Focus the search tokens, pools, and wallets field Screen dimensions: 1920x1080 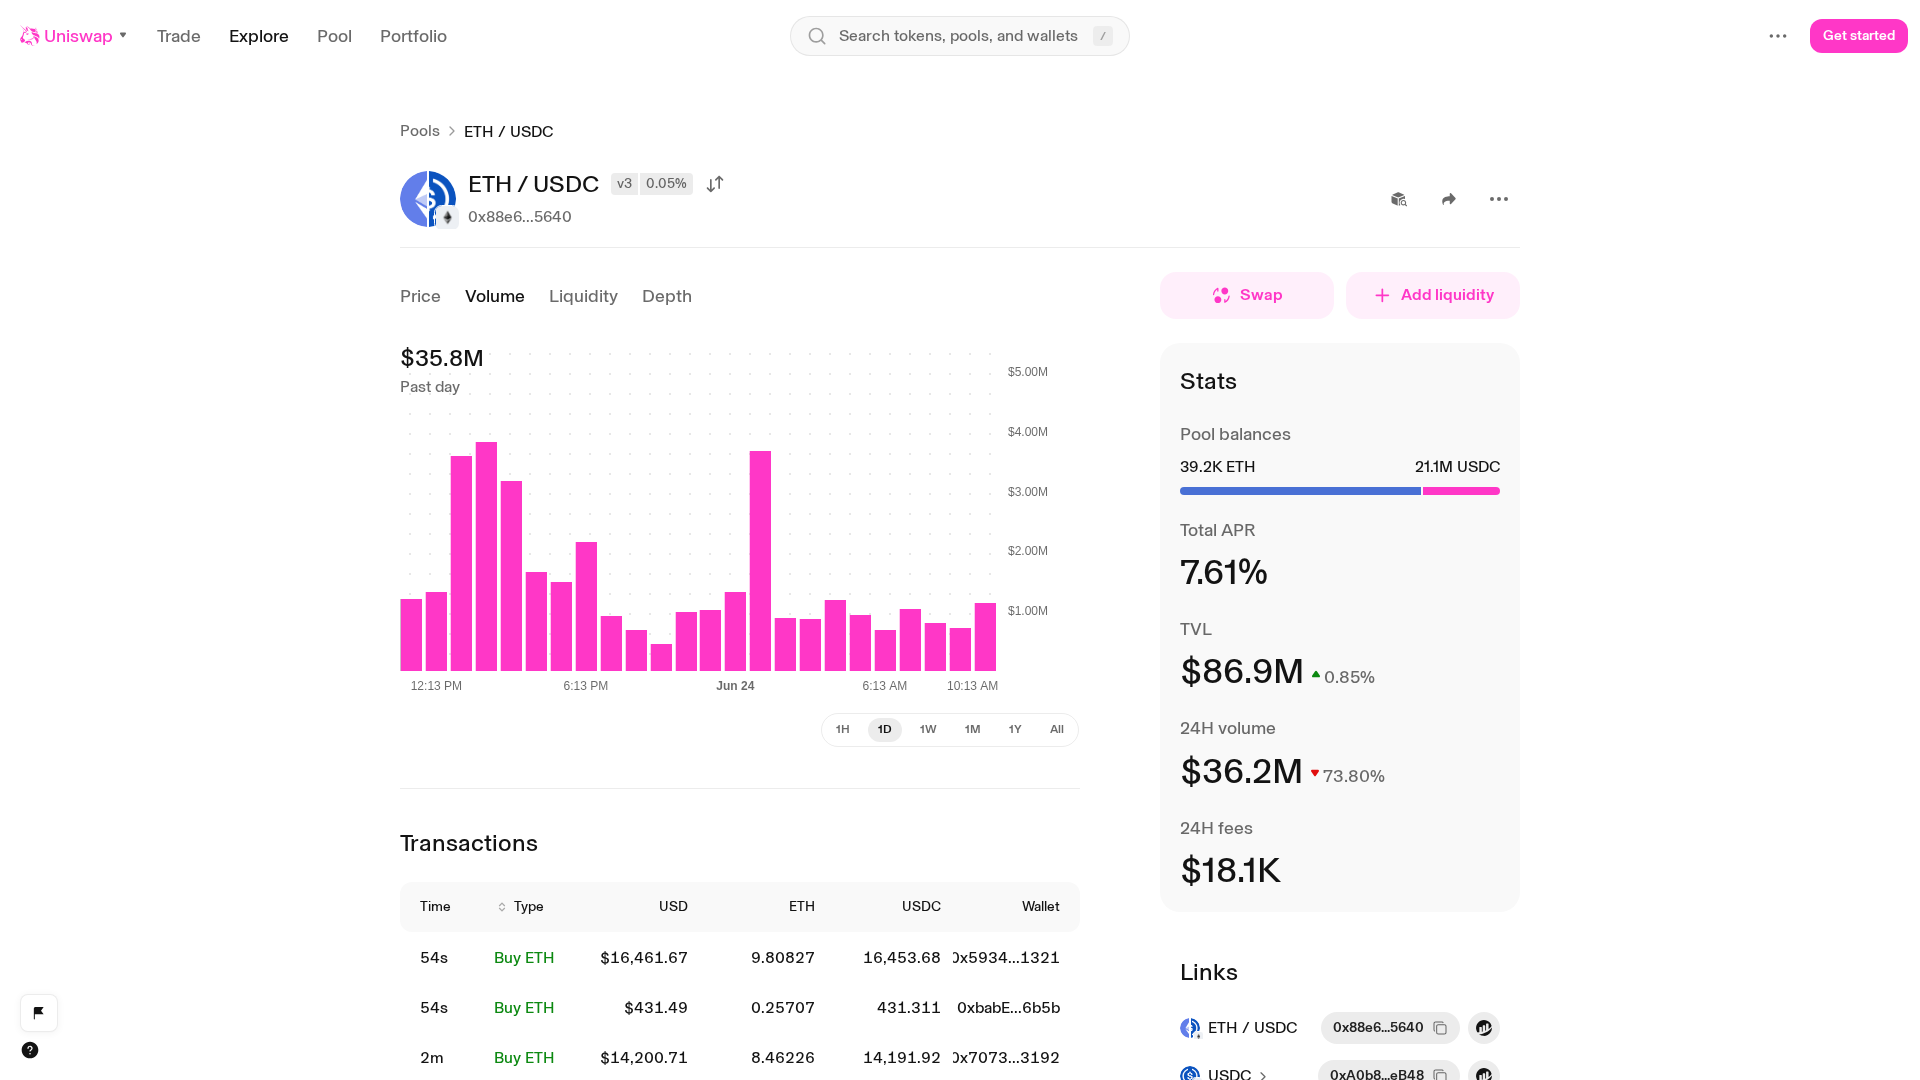click(960, 36)
